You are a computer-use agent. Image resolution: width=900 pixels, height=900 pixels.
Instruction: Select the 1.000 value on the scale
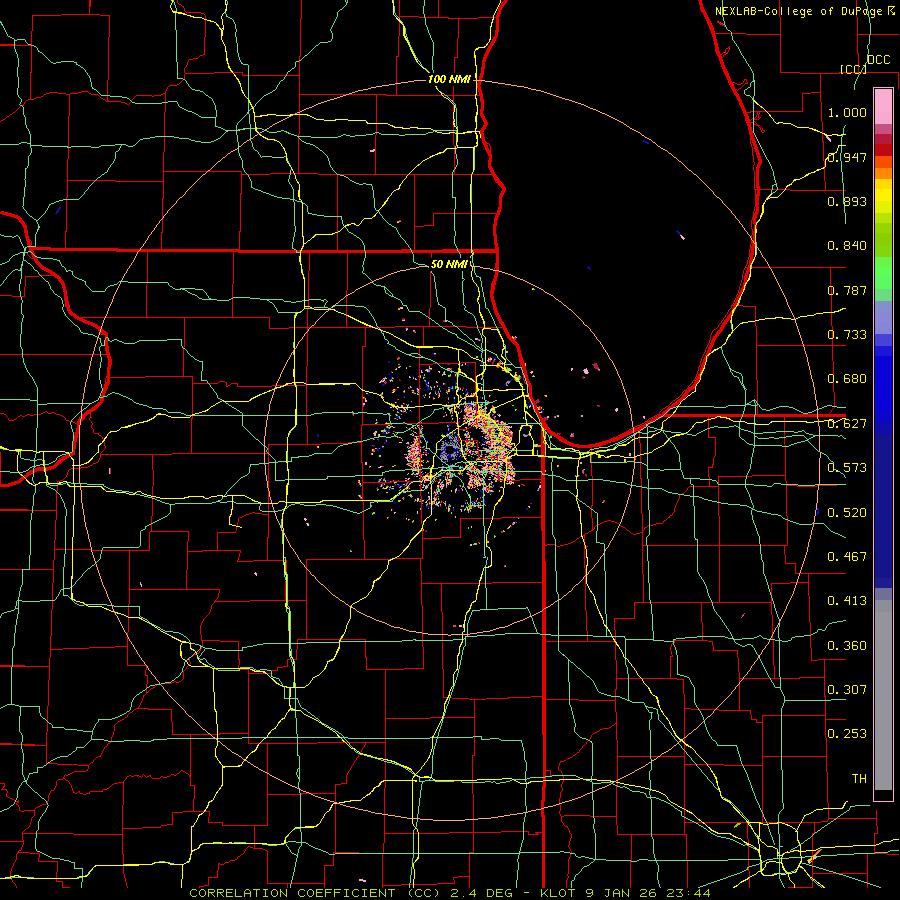click(847, 112)
